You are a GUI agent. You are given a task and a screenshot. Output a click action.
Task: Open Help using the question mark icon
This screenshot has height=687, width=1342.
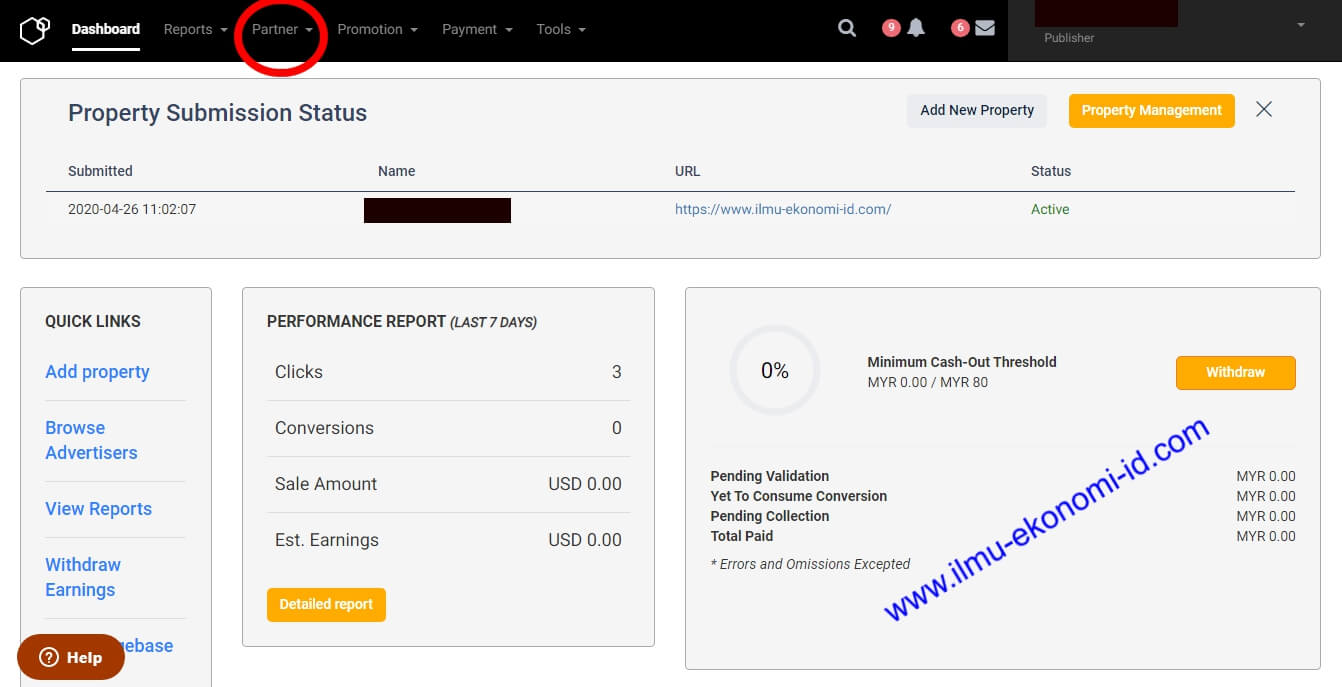pyautogui.click(x=47, y=657)
